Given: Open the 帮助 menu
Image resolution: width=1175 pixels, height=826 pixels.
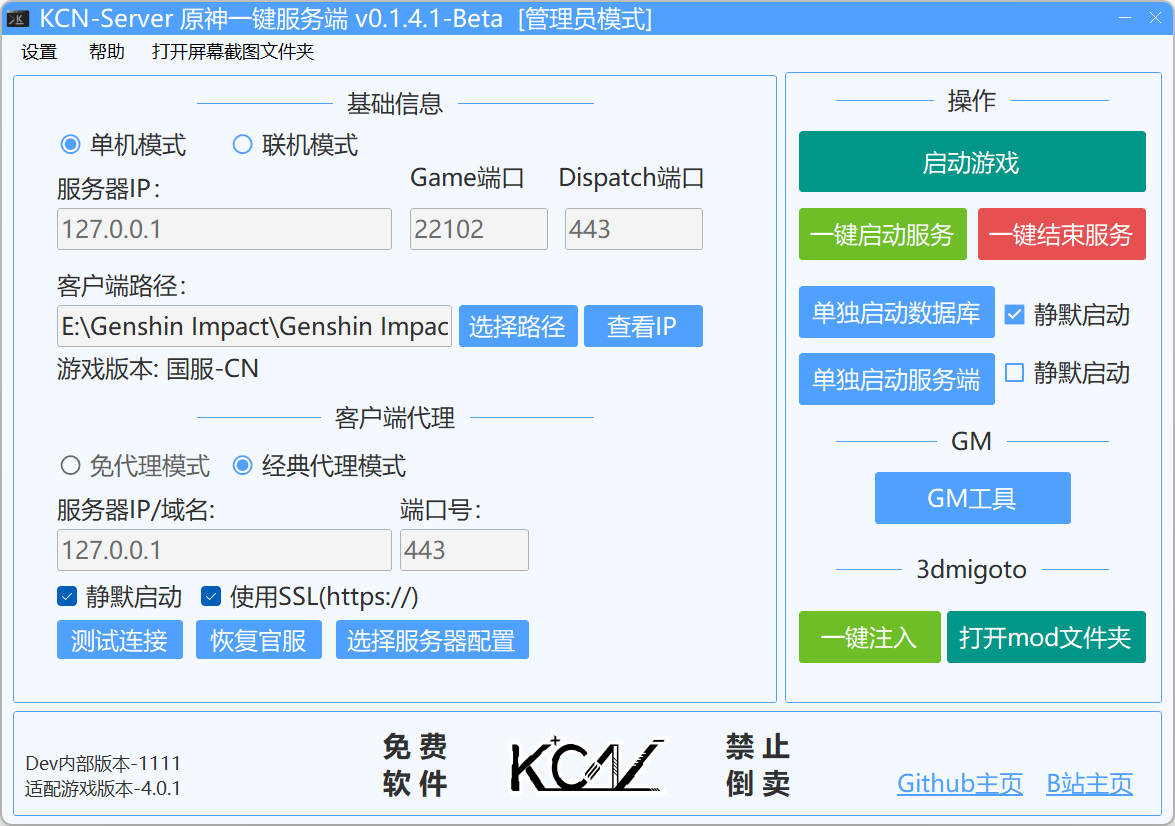Looking at the screenshot, I should point(106,52).
